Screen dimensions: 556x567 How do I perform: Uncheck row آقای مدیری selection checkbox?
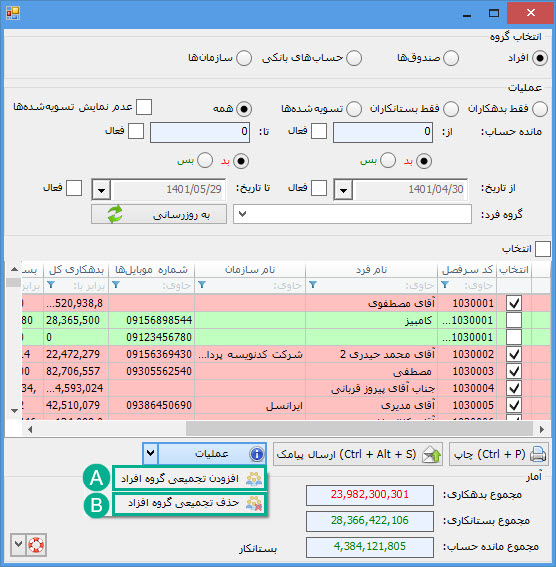[514, 405]
